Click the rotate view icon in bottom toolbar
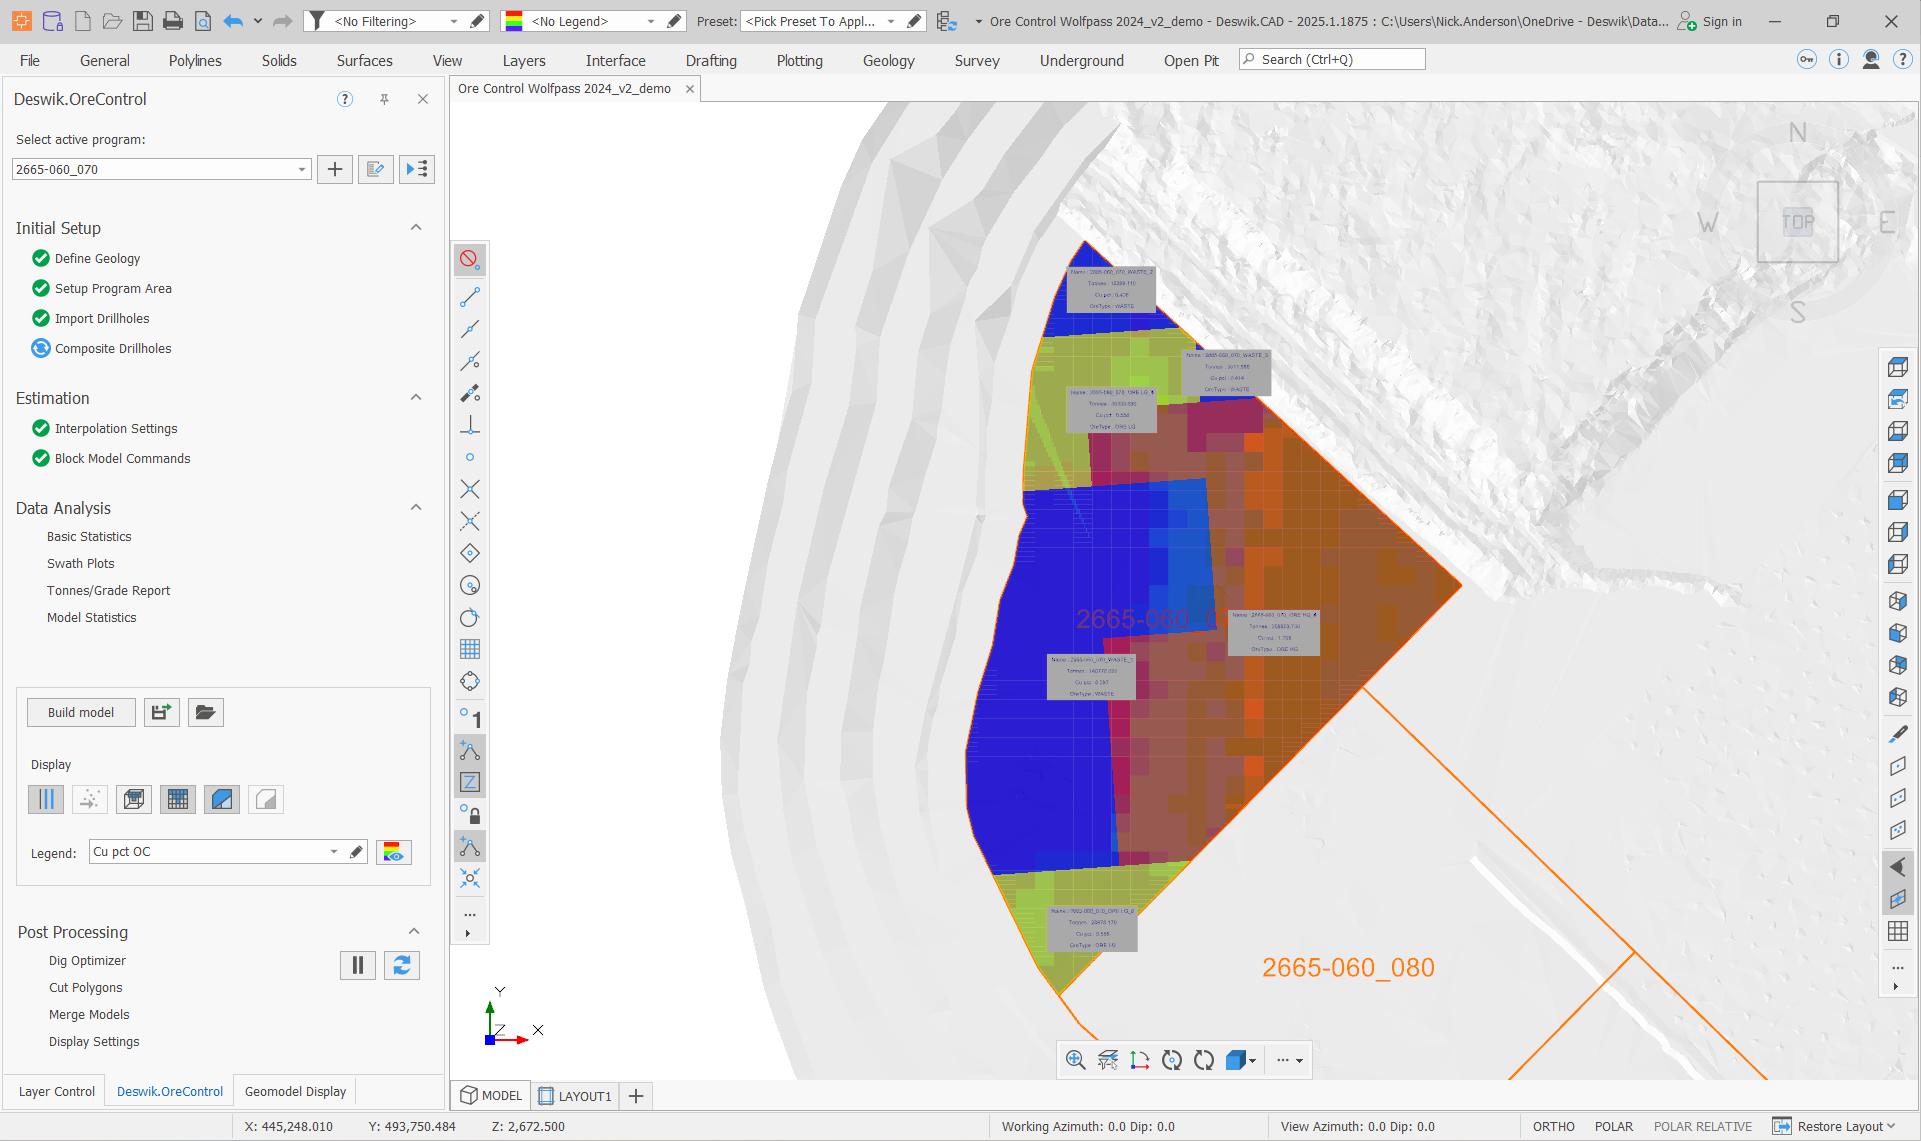 pyautogui.click(x=1204, y=1060)
